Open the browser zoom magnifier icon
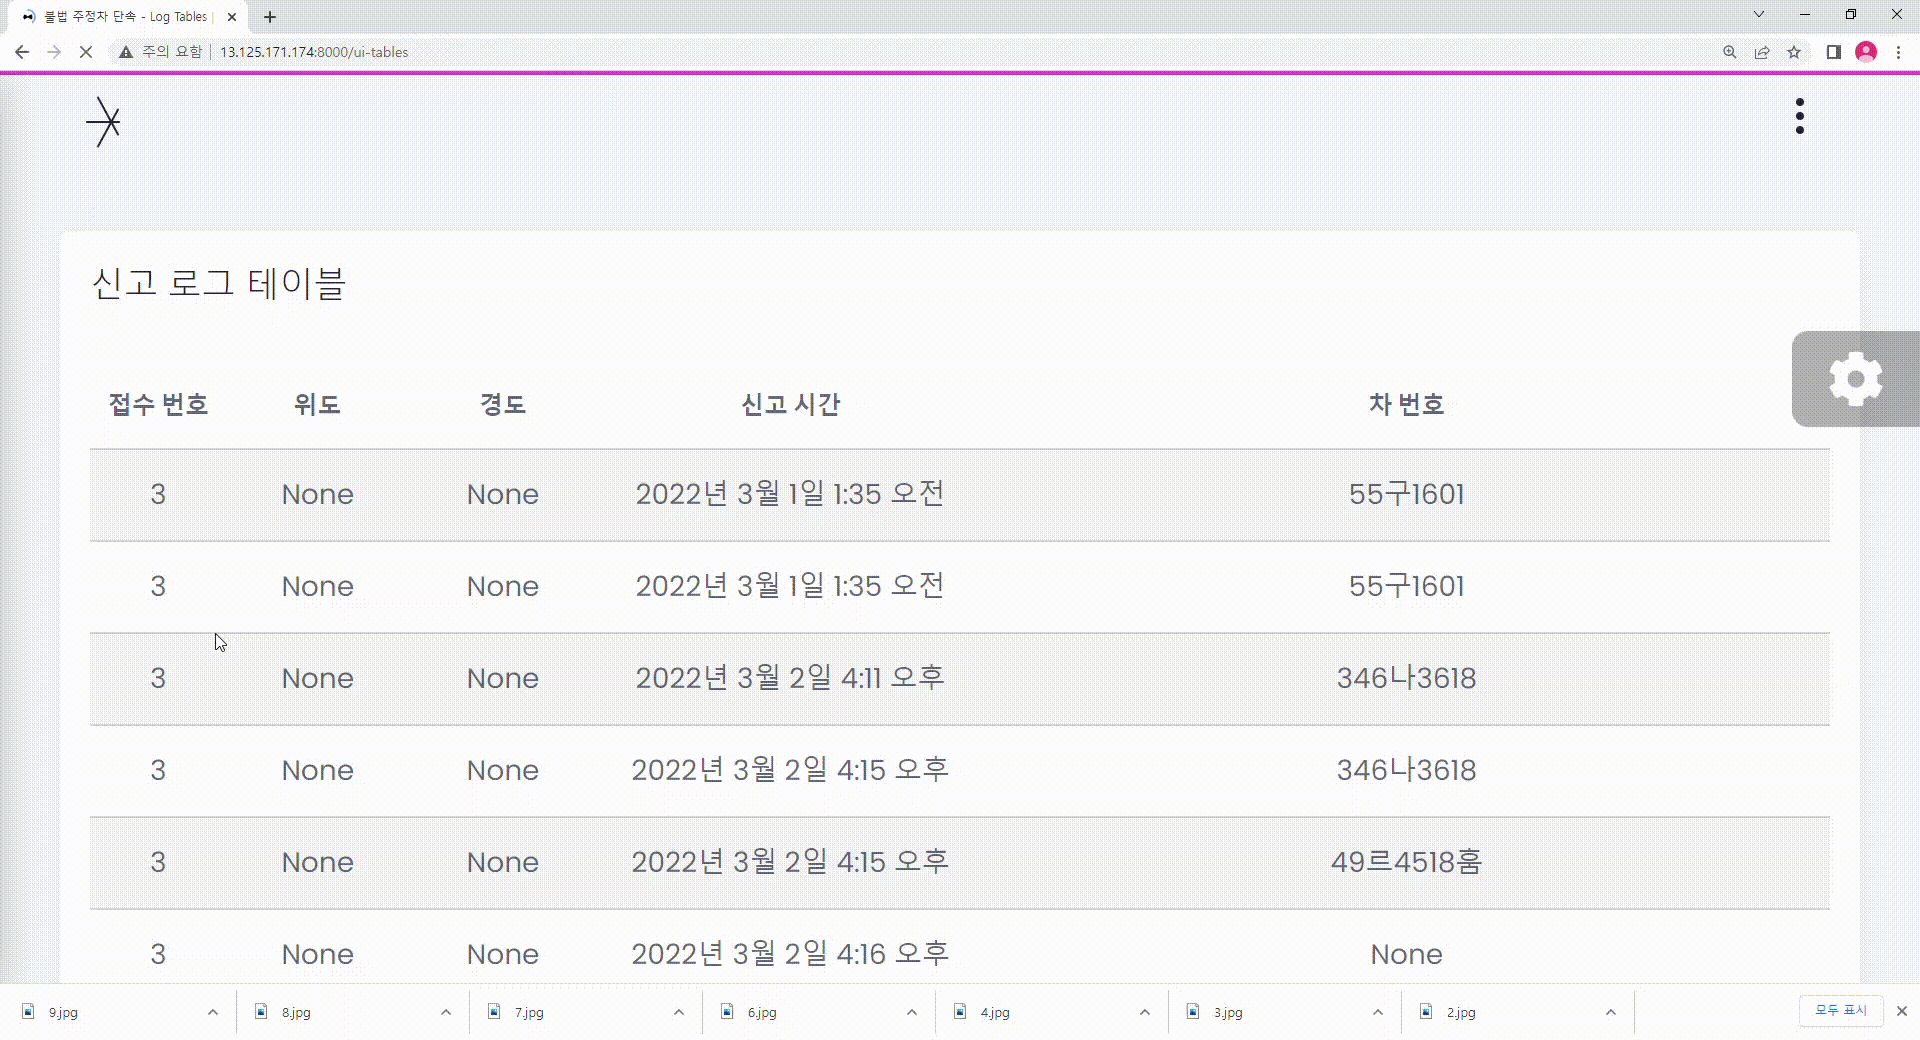Screen dimensions: 1920x1040 coord(1729,52)
